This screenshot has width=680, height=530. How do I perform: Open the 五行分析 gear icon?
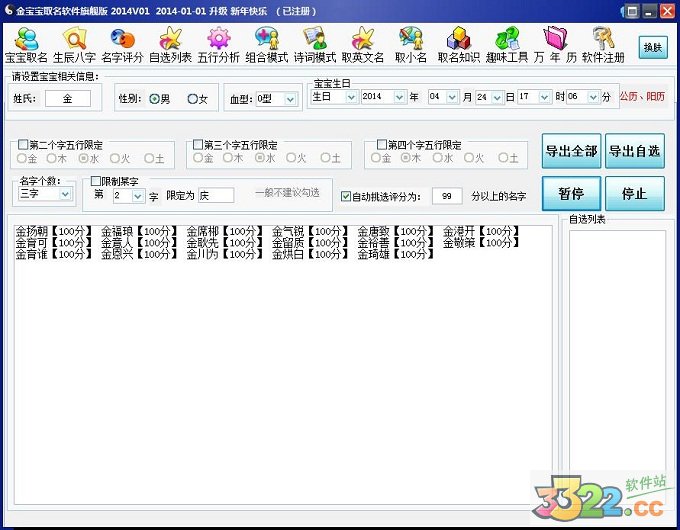tap(218, 44)
